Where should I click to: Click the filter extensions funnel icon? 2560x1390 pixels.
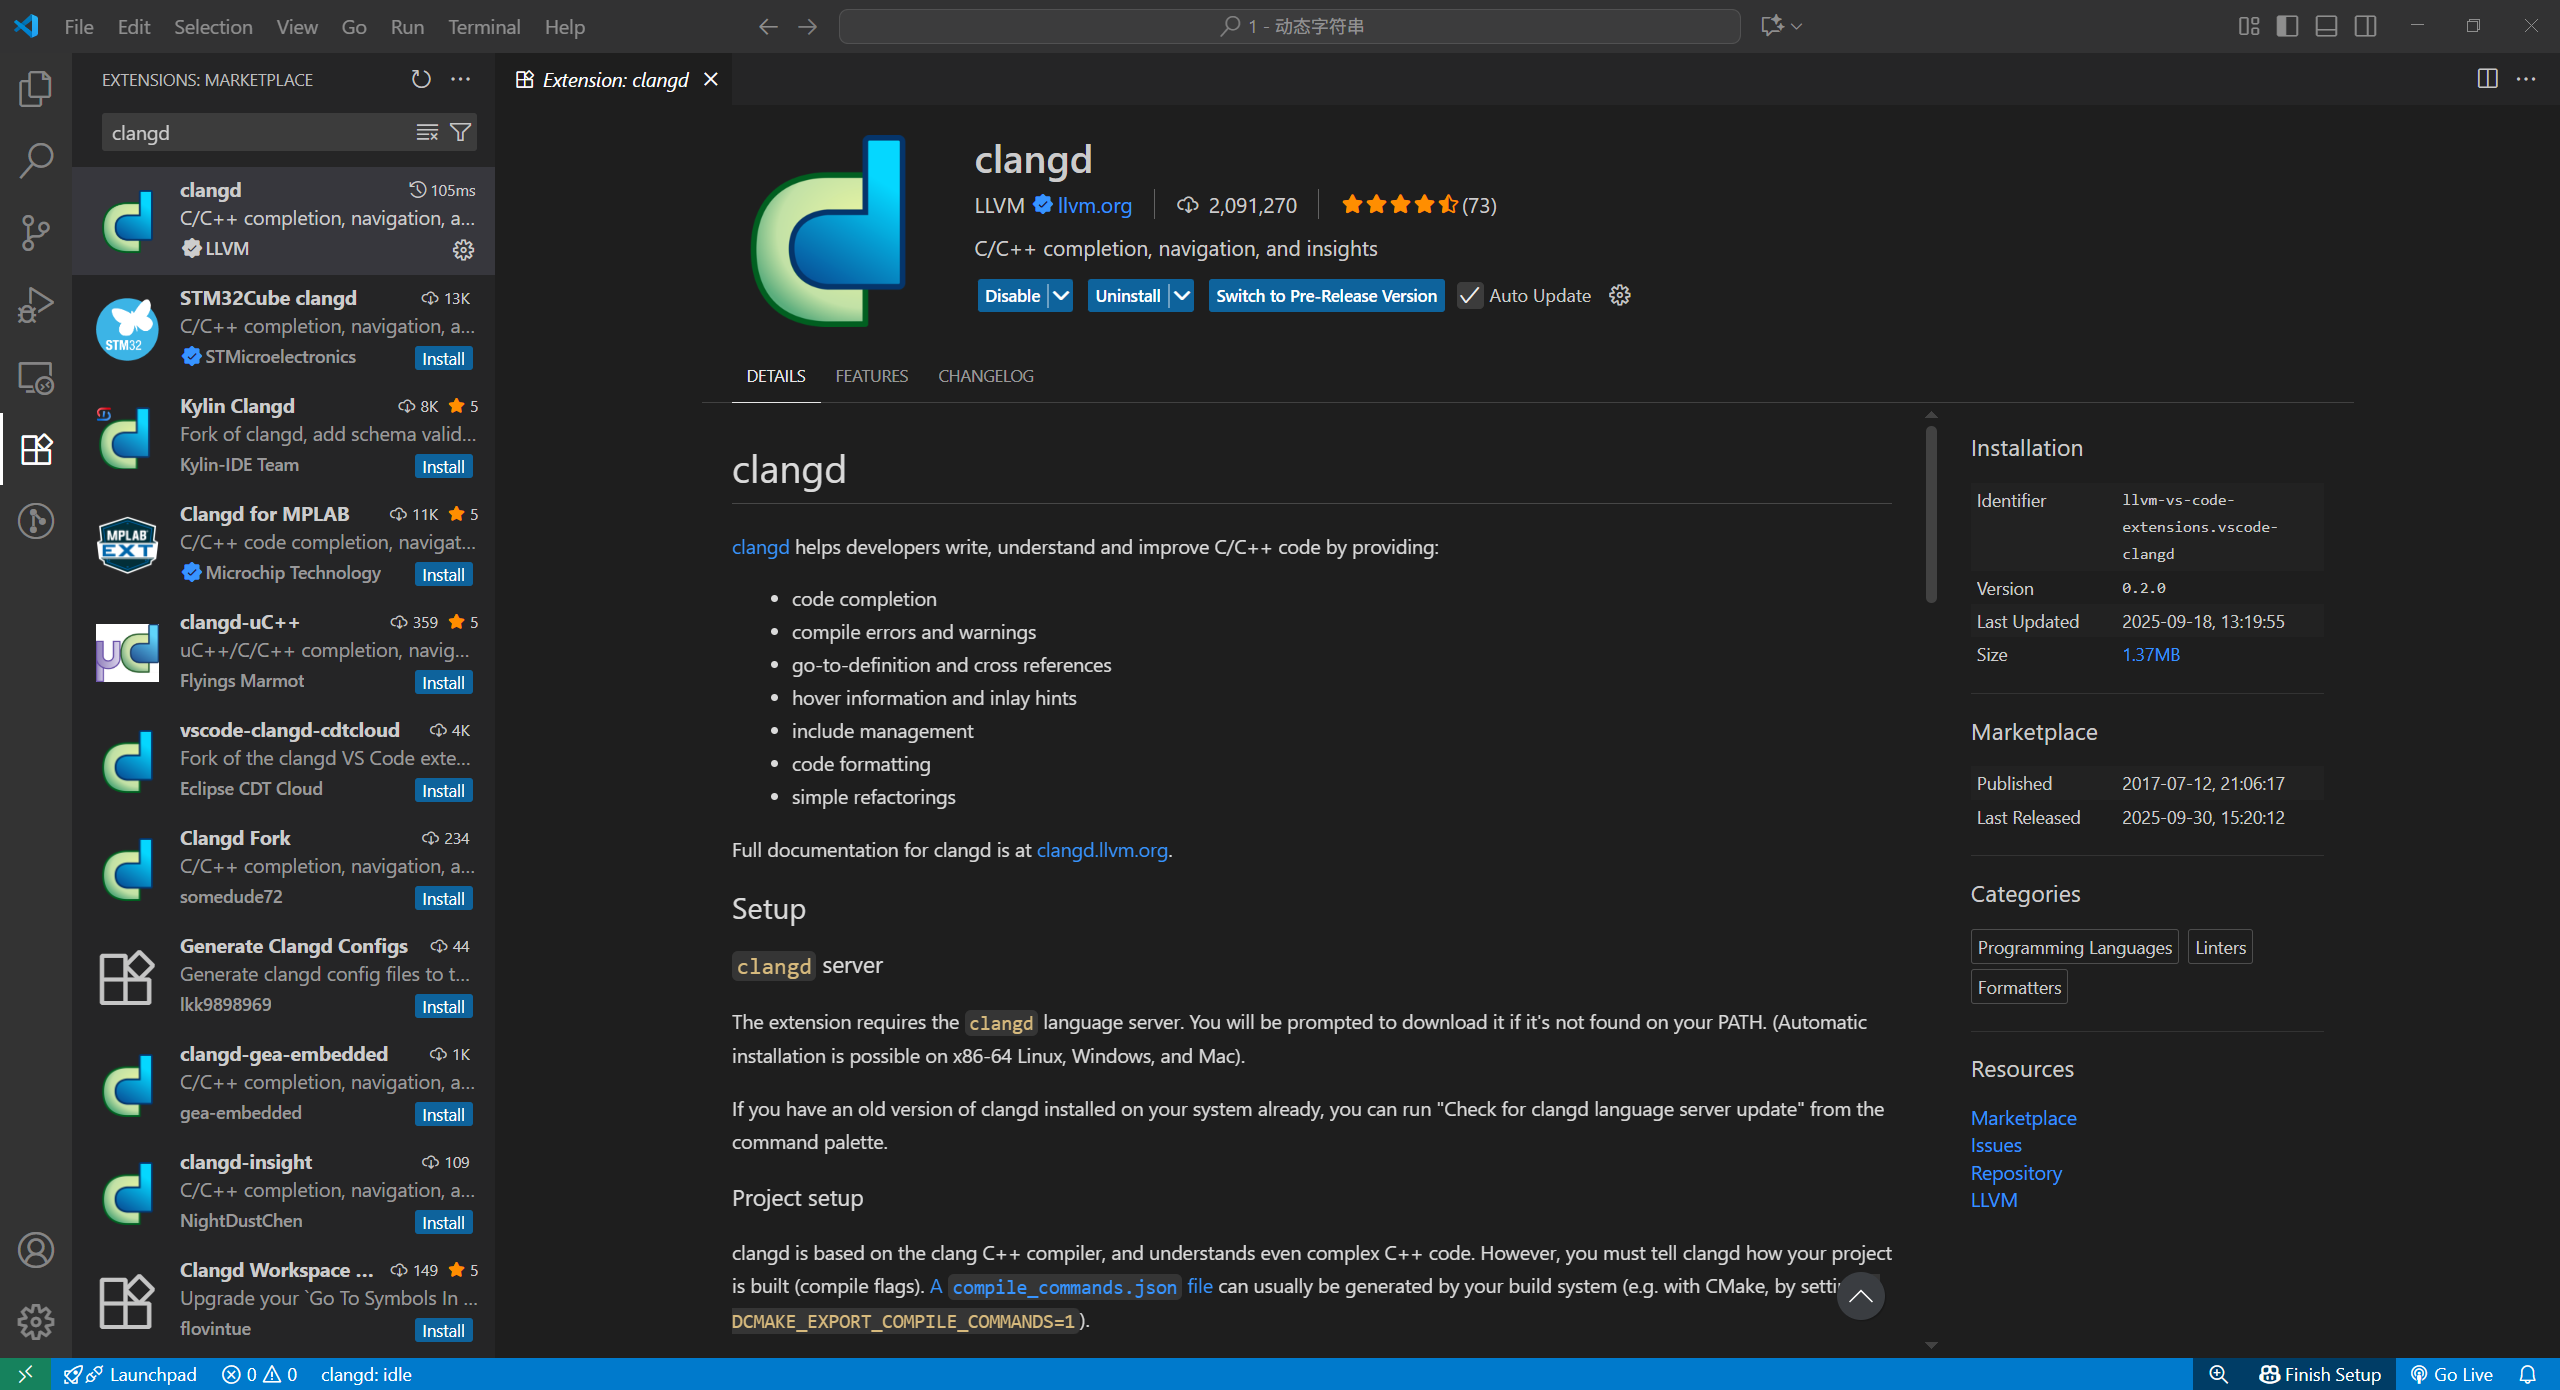tap(461, 132)
